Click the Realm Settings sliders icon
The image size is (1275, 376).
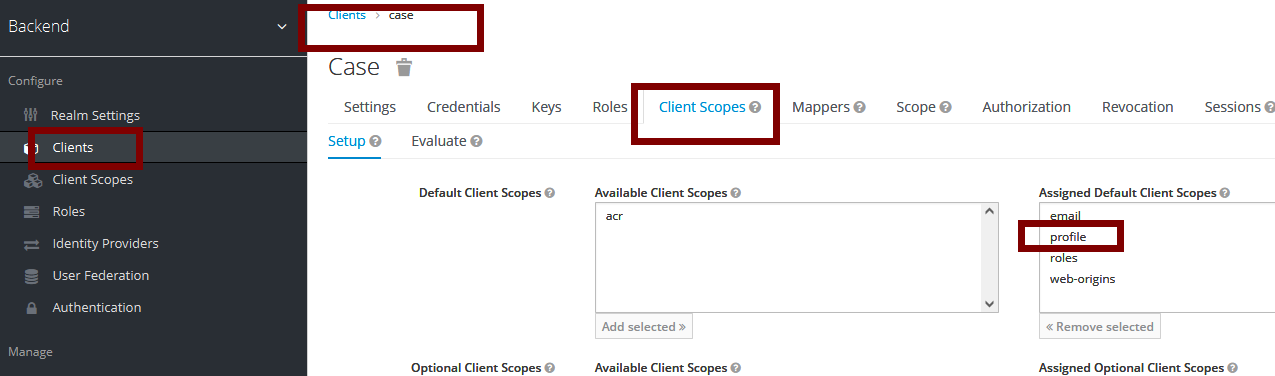30,116
